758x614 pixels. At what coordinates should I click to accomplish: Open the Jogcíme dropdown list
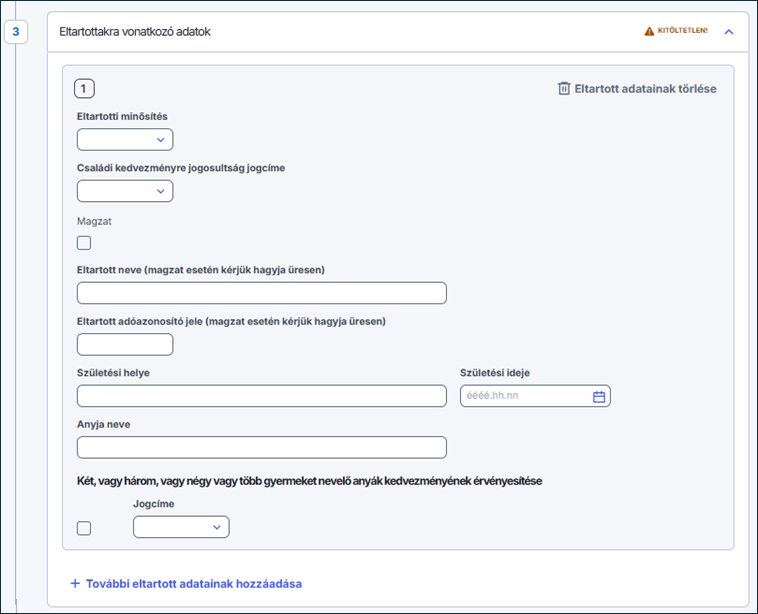[x=181, y=527]
